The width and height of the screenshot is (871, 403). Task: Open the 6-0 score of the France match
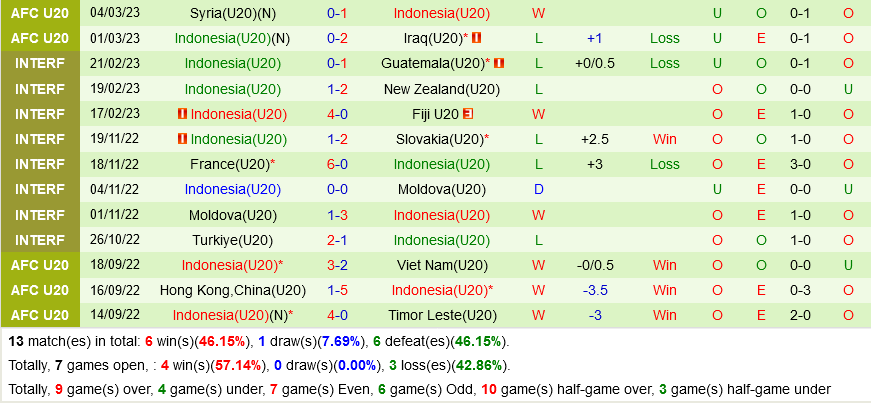click(x=337, y=164)
